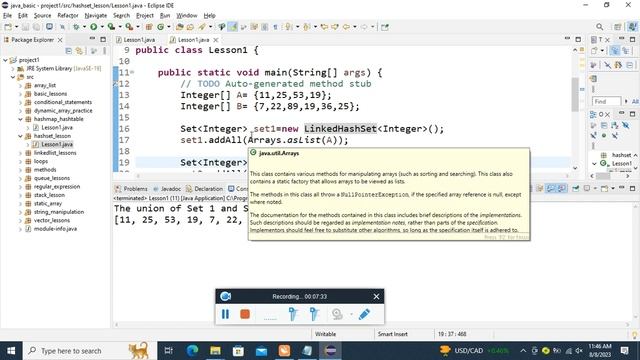Open the Project menu

pos(144,16)
